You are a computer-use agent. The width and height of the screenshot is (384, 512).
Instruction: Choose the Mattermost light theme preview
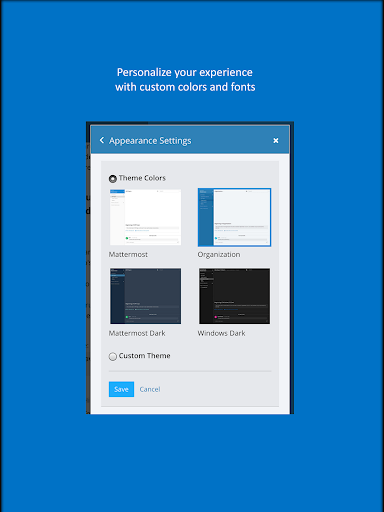coord(146,217)
